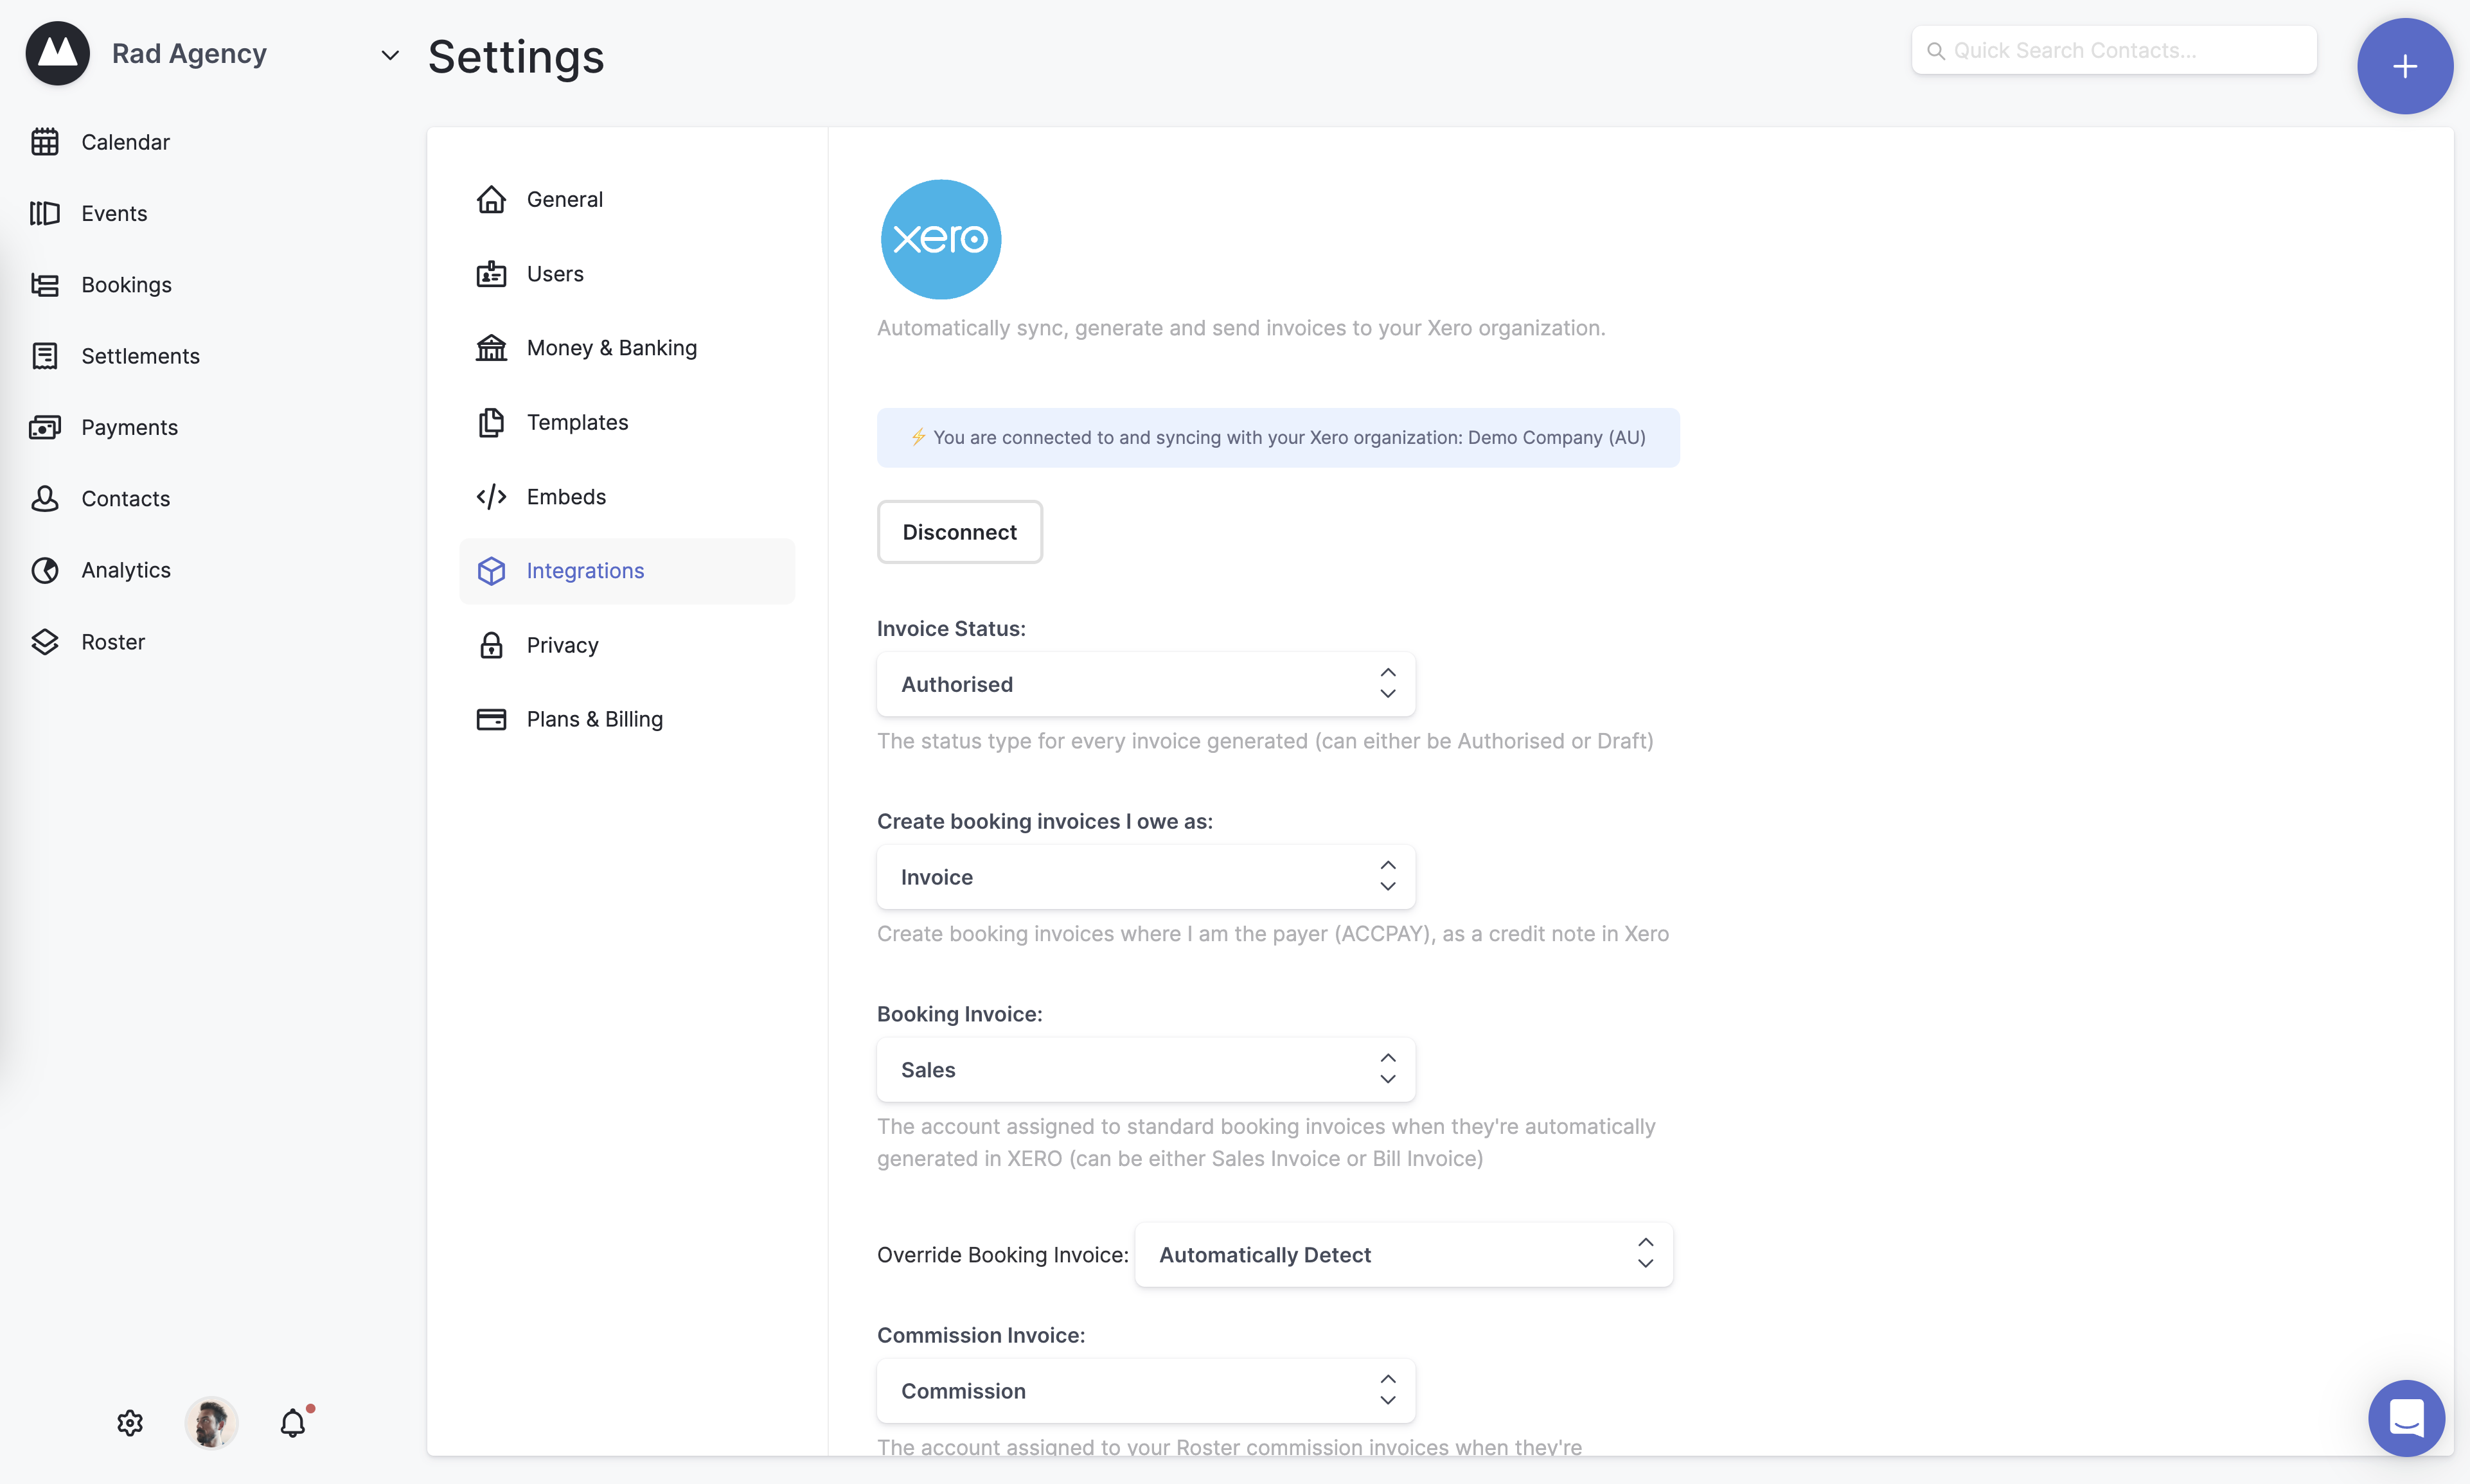Click the settings gear icon
The height and width of the screenshot is (1484, 2470).
[x=130, y=1422]
